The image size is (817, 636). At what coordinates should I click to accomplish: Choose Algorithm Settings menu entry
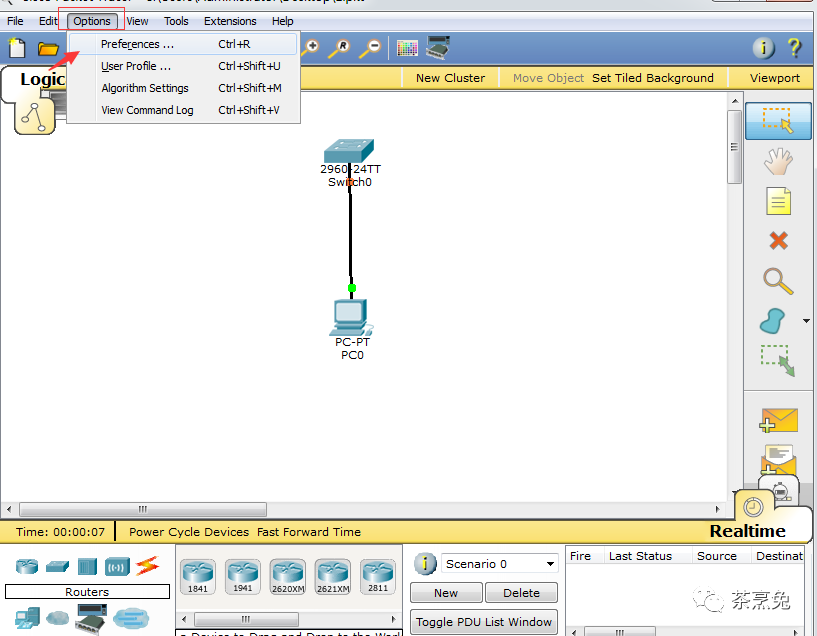183,88
